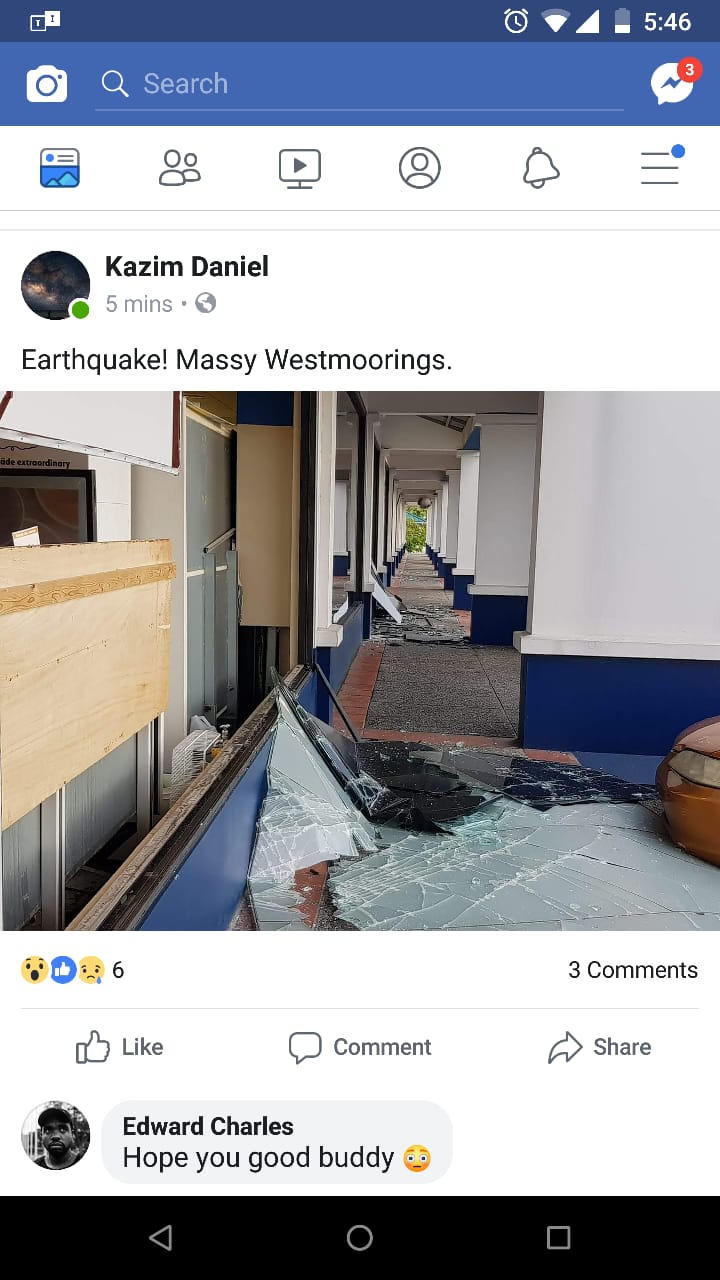View the earthquake damage photo

pos(360,661)
